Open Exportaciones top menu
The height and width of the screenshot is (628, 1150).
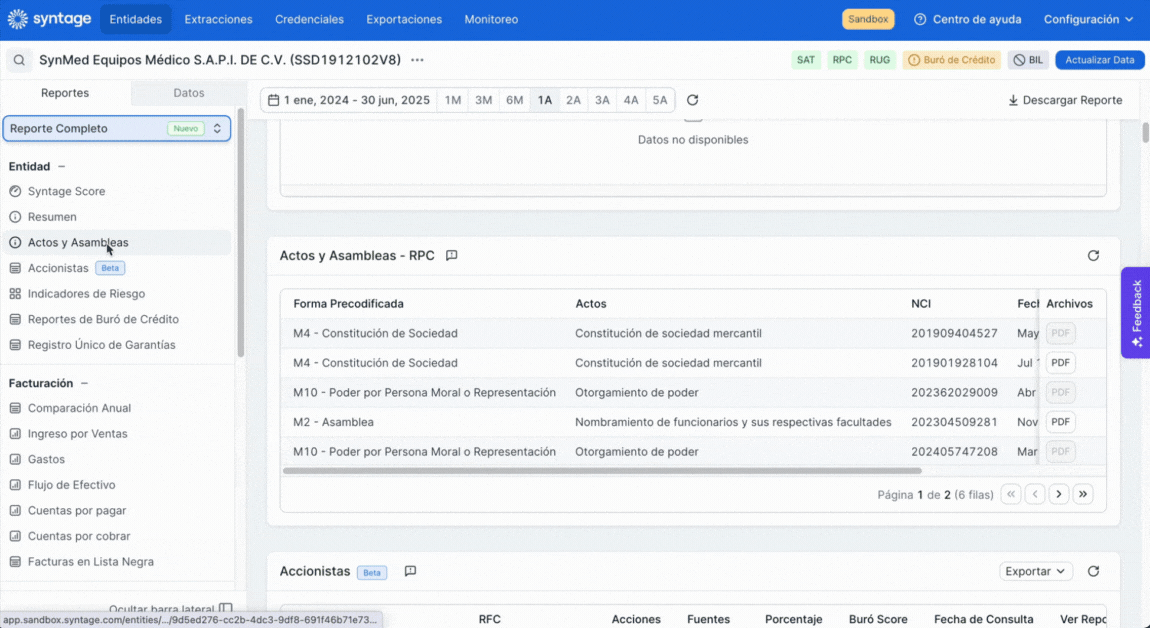(x=404, y=19)
